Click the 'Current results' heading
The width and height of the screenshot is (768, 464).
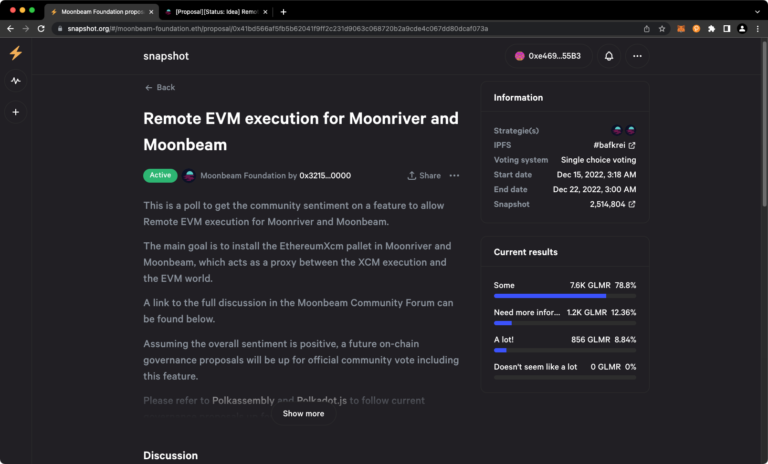coord(526,252)
